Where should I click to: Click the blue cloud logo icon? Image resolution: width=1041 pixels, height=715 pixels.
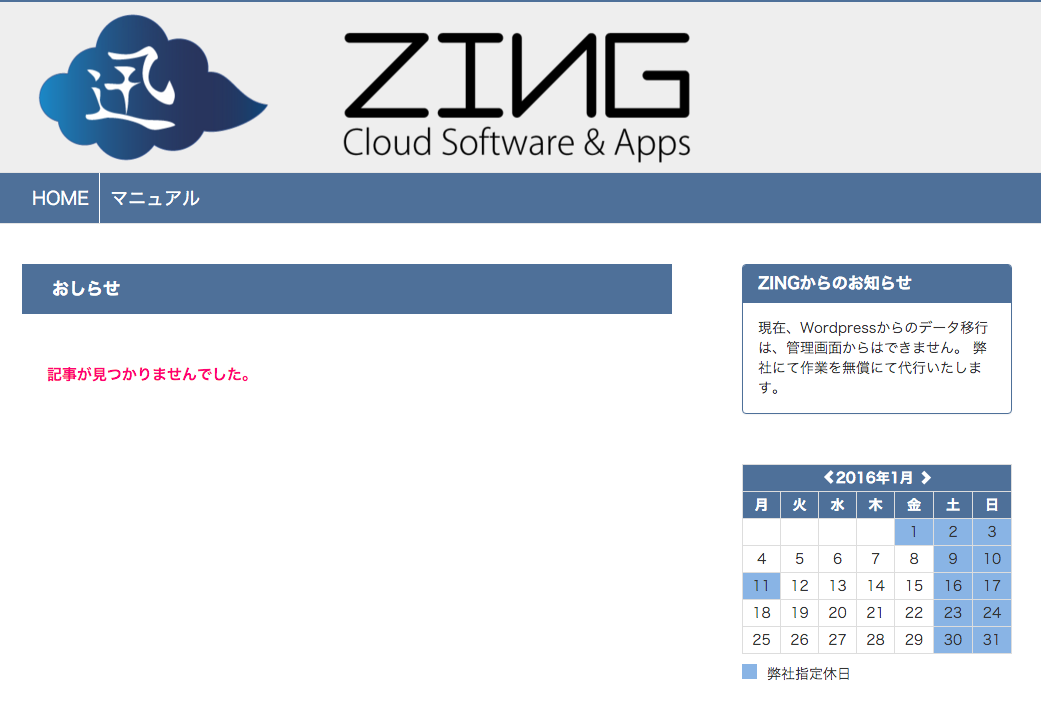point(153,87)
